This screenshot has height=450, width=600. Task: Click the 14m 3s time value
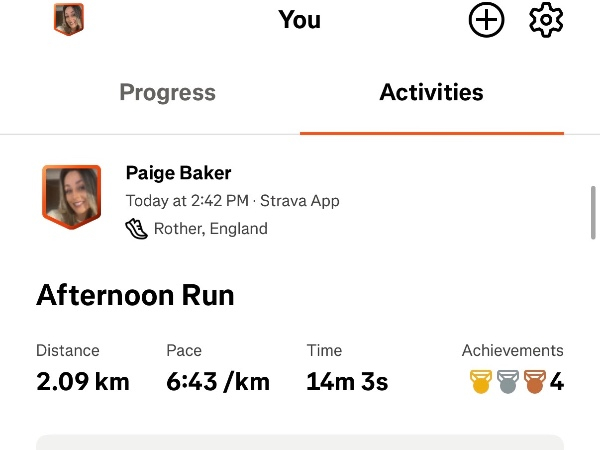pyautogui.click(x=347, y=381)
